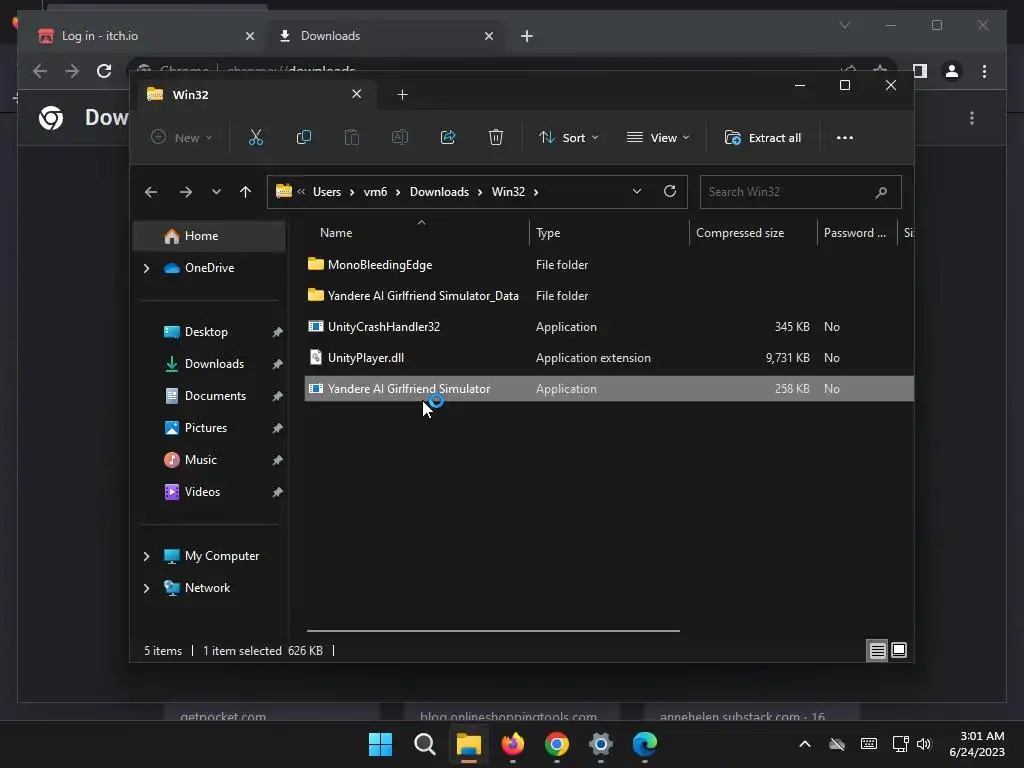Click the Cut scissors icon in Explorer toolbar
The image size is (1024, 768).
point(255,137)
